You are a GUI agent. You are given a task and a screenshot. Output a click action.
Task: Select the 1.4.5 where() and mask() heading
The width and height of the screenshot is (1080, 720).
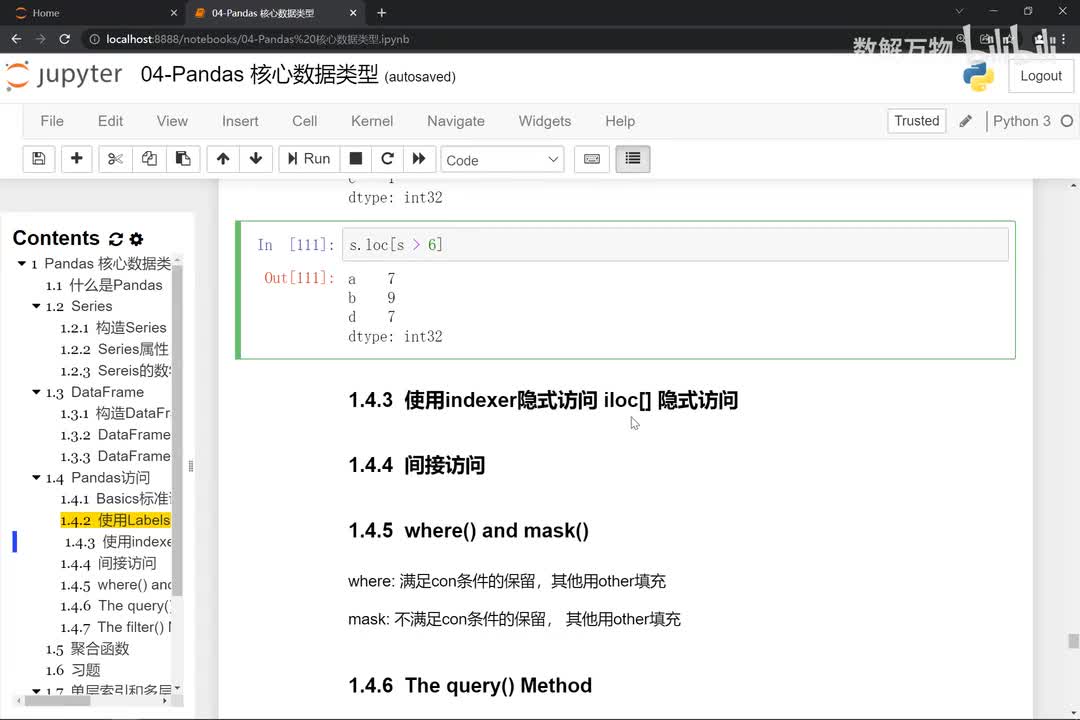(468, 531)
